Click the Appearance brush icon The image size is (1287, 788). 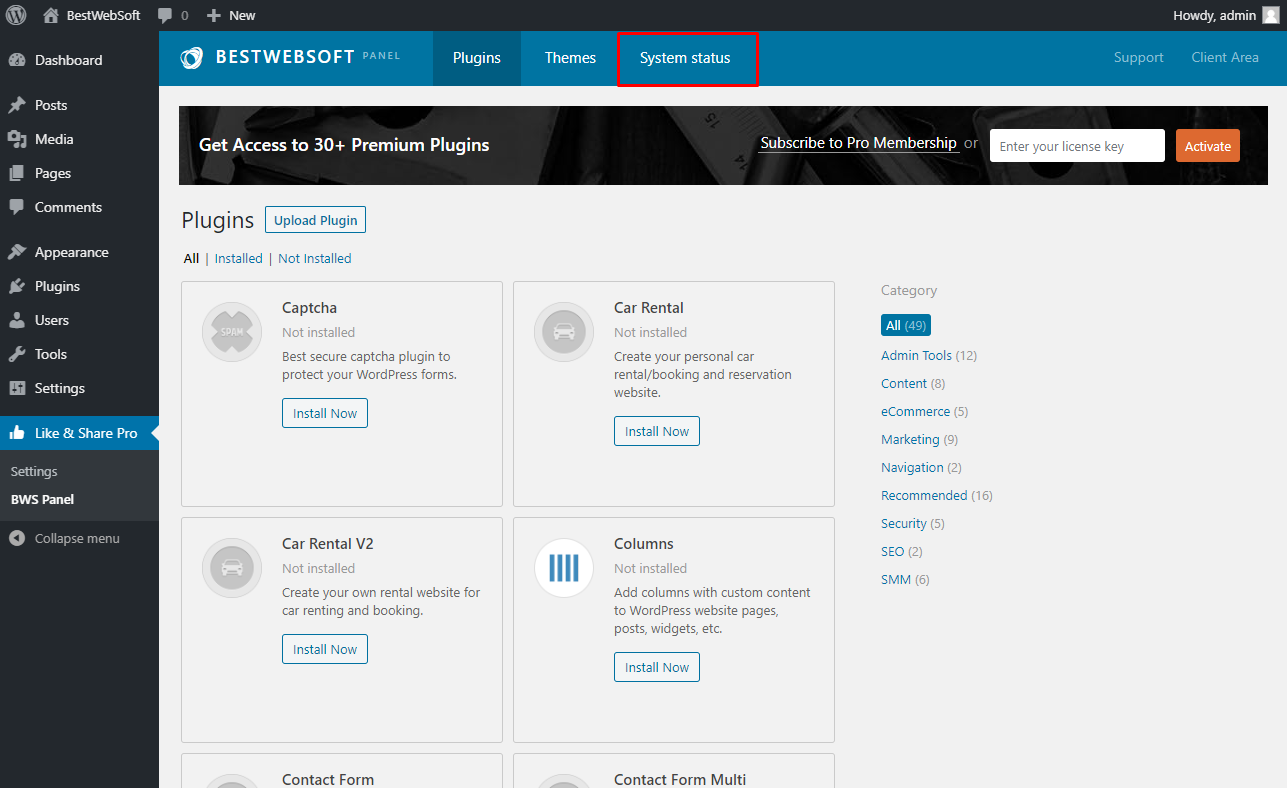coord(17,252)
